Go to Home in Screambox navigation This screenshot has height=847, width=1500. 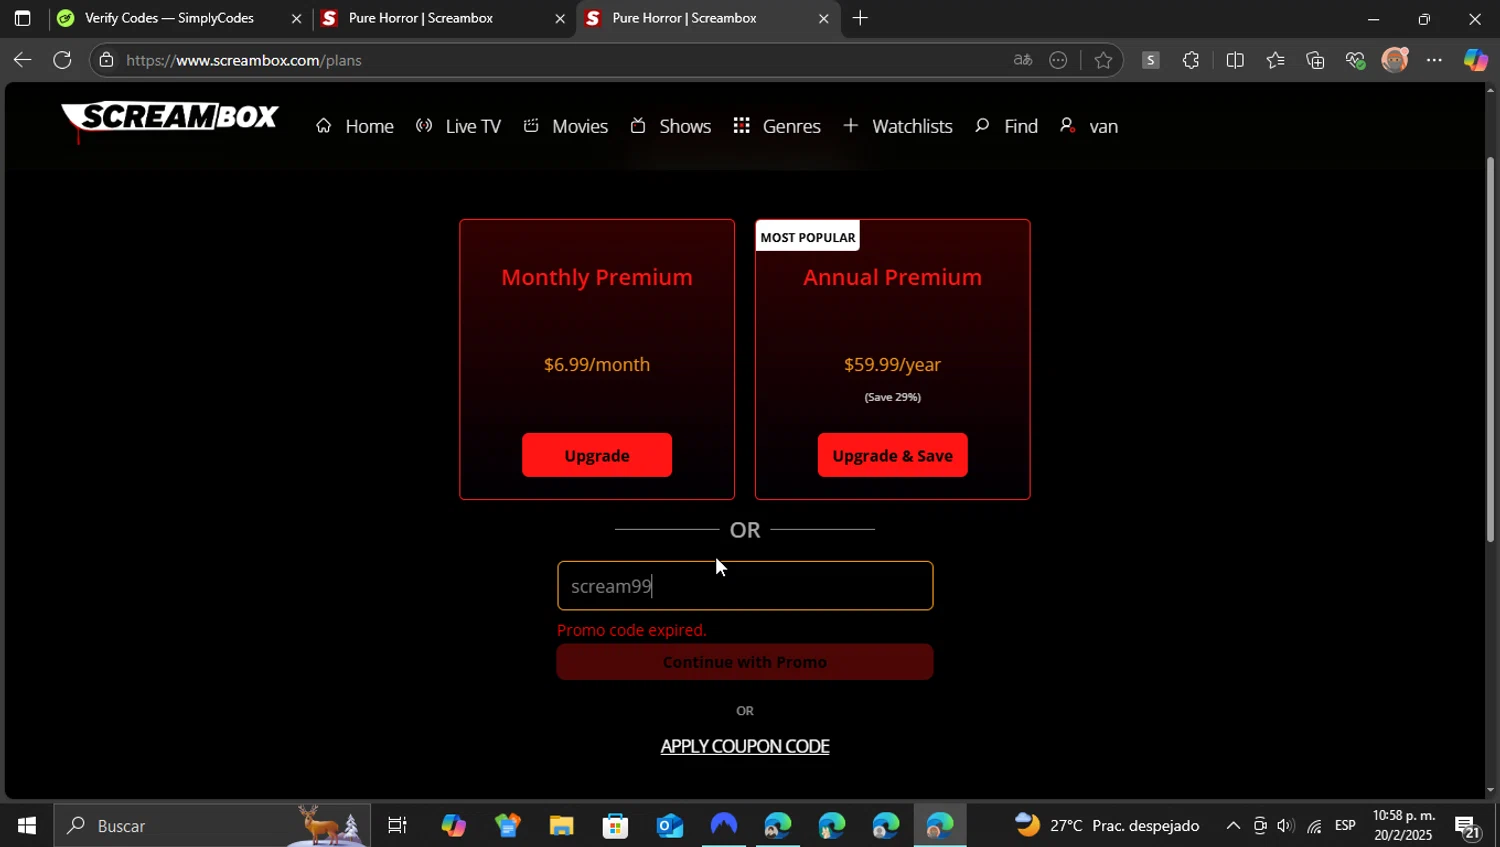(x=354, y=126)
